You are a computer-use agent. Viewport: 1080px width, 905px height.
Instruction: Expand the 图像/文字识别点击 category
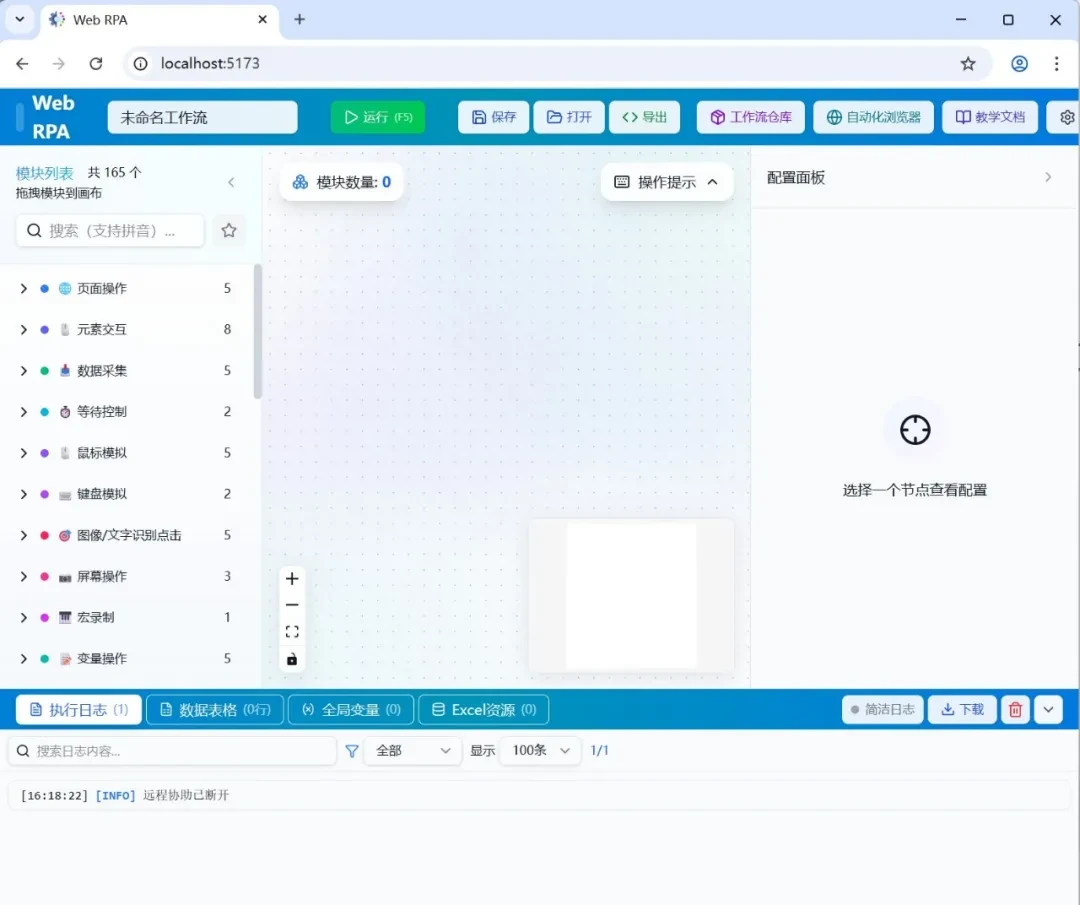23,535
